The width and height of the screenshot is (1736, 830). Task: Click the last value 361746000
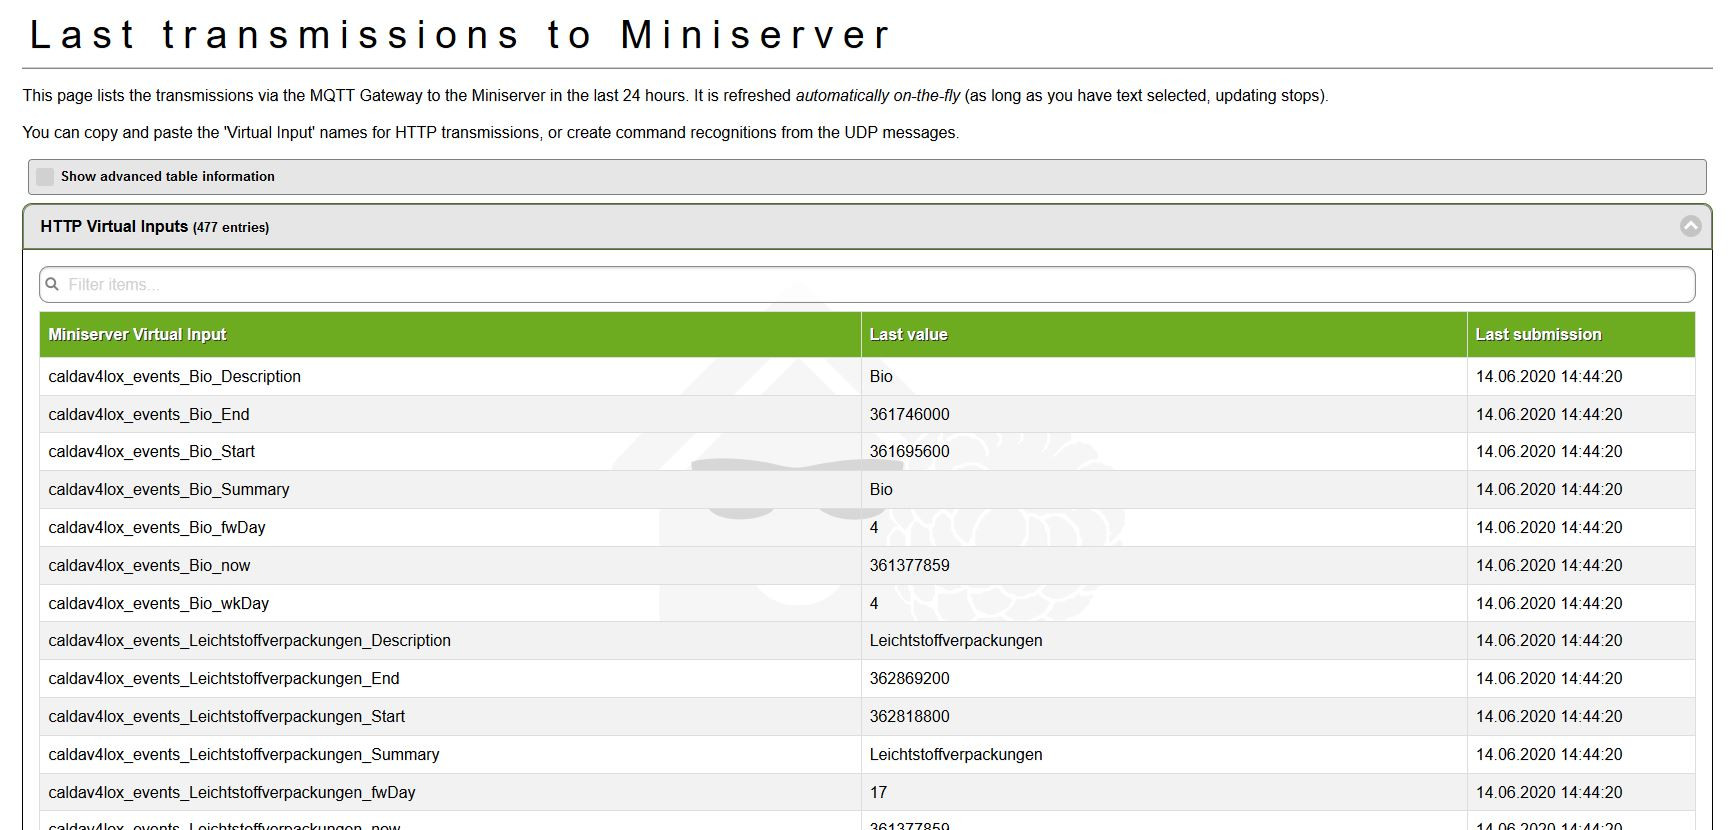(909, 415)
